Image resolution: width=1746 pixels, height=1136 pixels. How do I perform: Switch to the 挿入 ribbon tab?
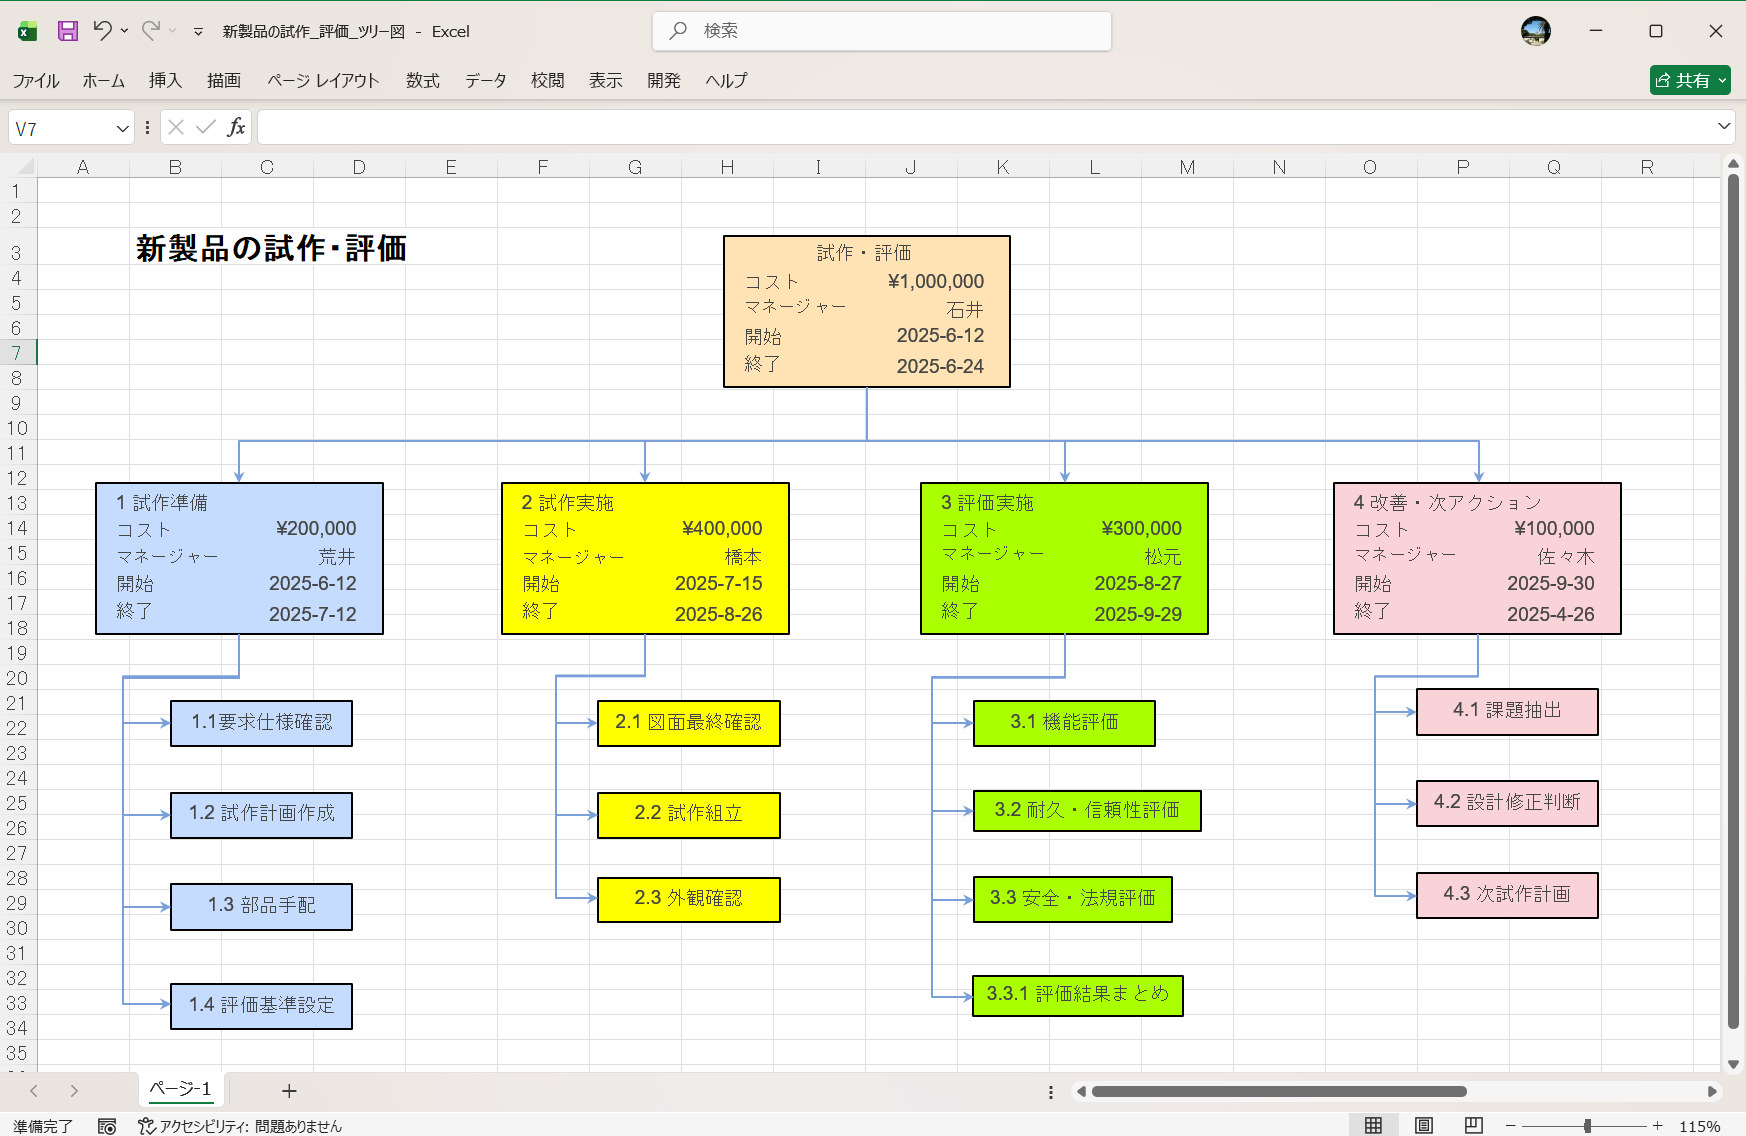(x=165, y=81)
